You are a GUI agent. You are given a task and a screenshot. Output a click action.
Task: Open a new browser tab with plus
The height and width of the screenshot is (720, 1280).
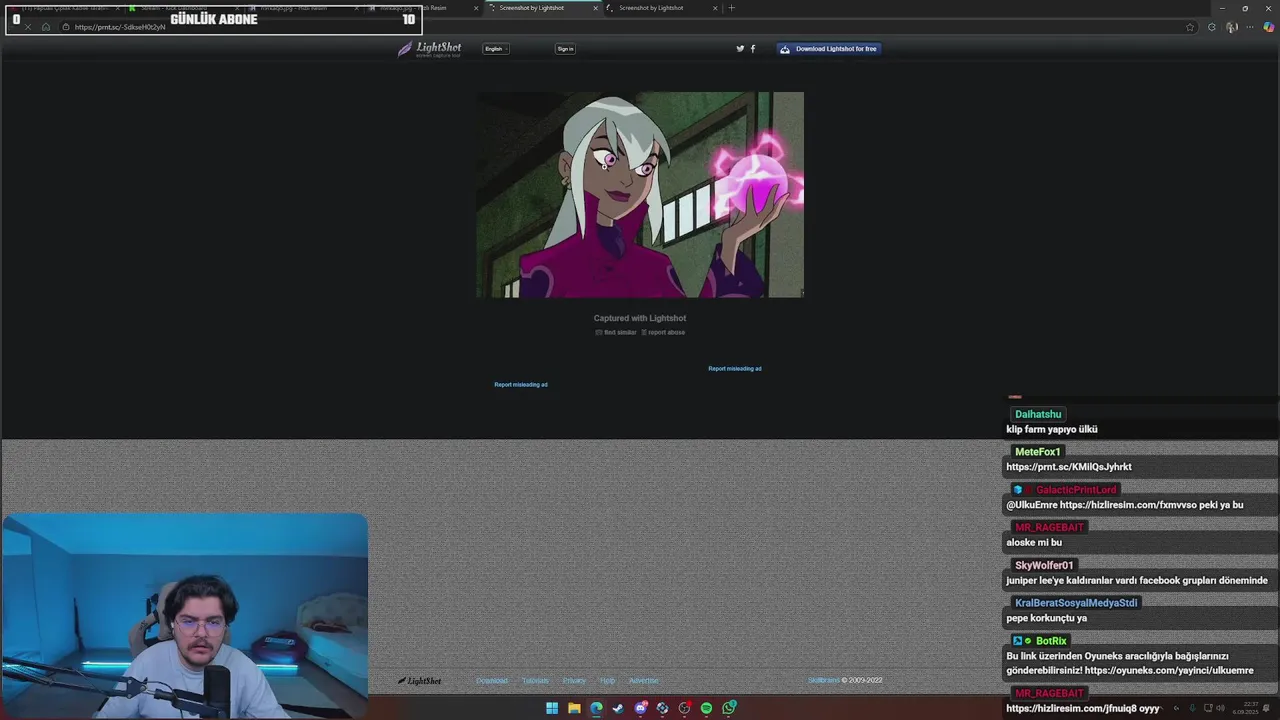731,8
